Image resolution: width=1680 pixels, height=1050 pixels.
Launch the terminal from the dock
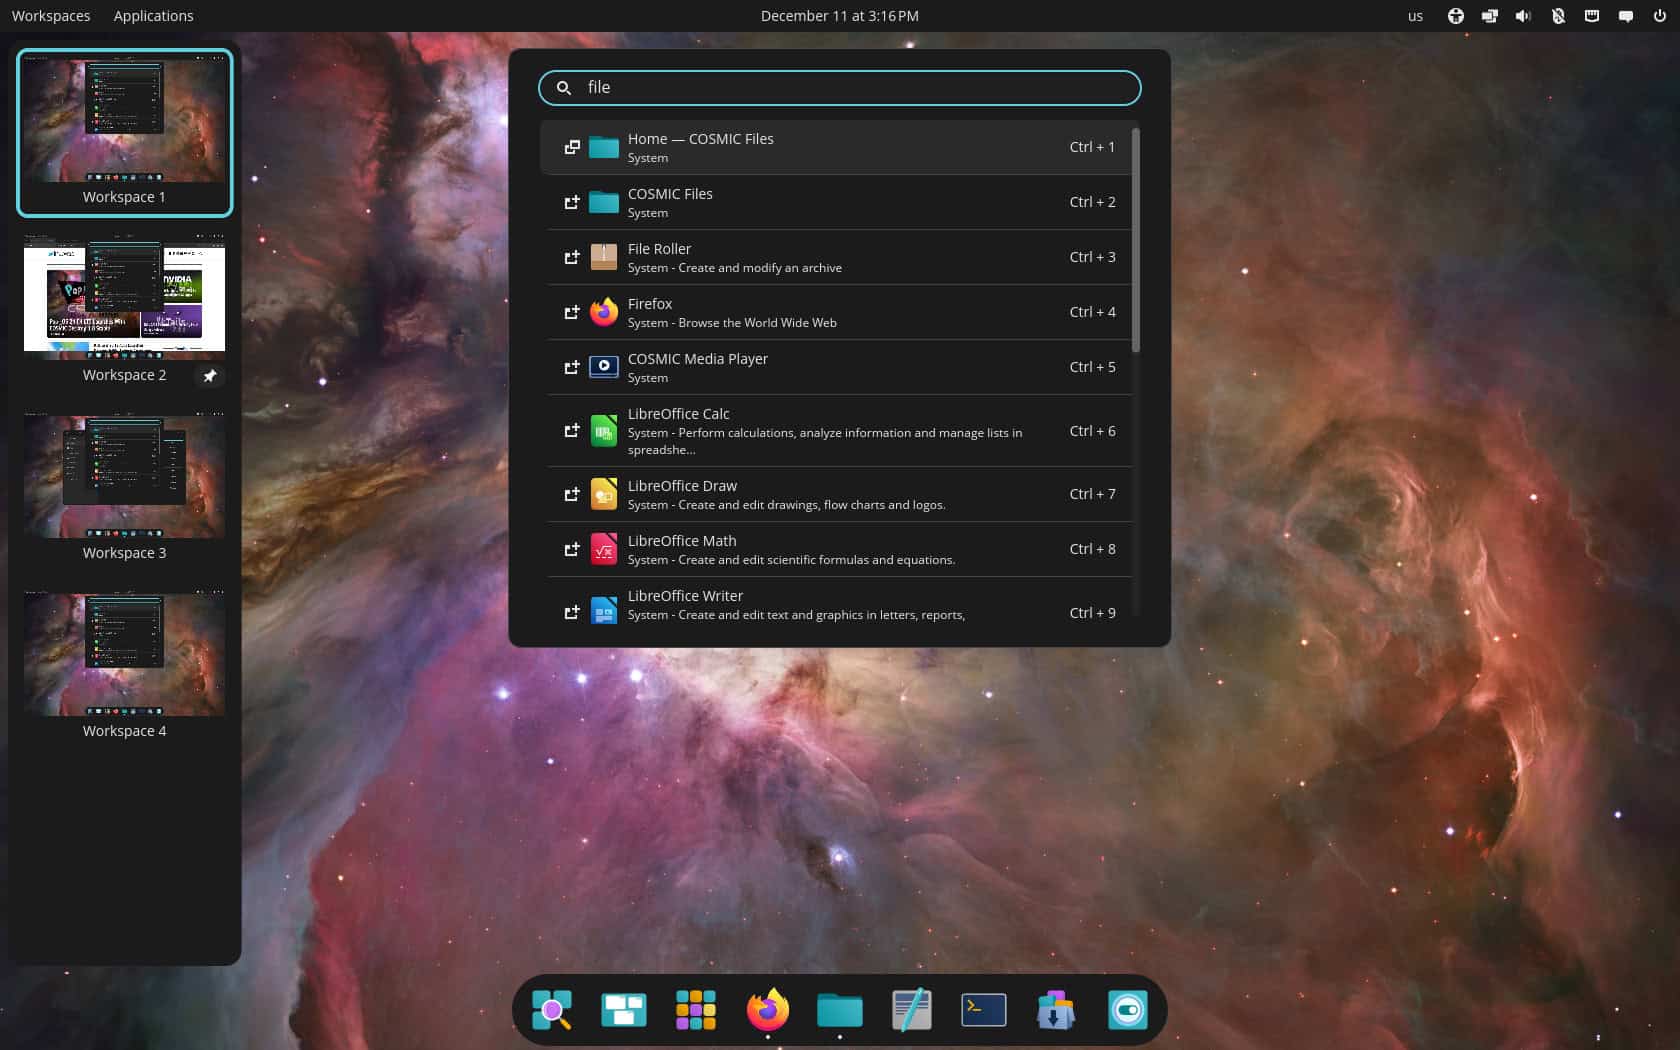click(x=983, y=1010)
